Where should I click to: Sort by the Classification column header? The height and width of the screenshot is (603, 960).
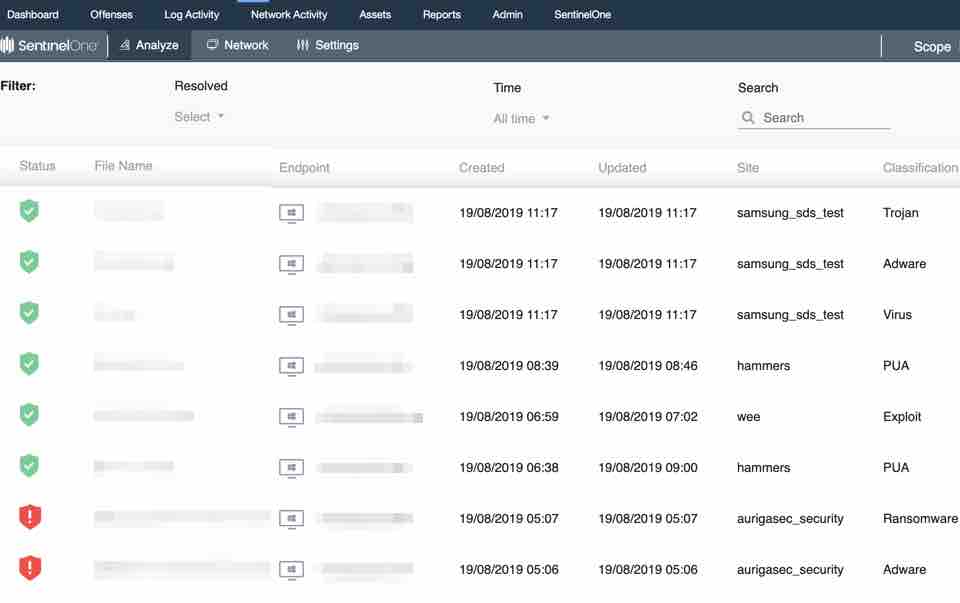[919, 168]
